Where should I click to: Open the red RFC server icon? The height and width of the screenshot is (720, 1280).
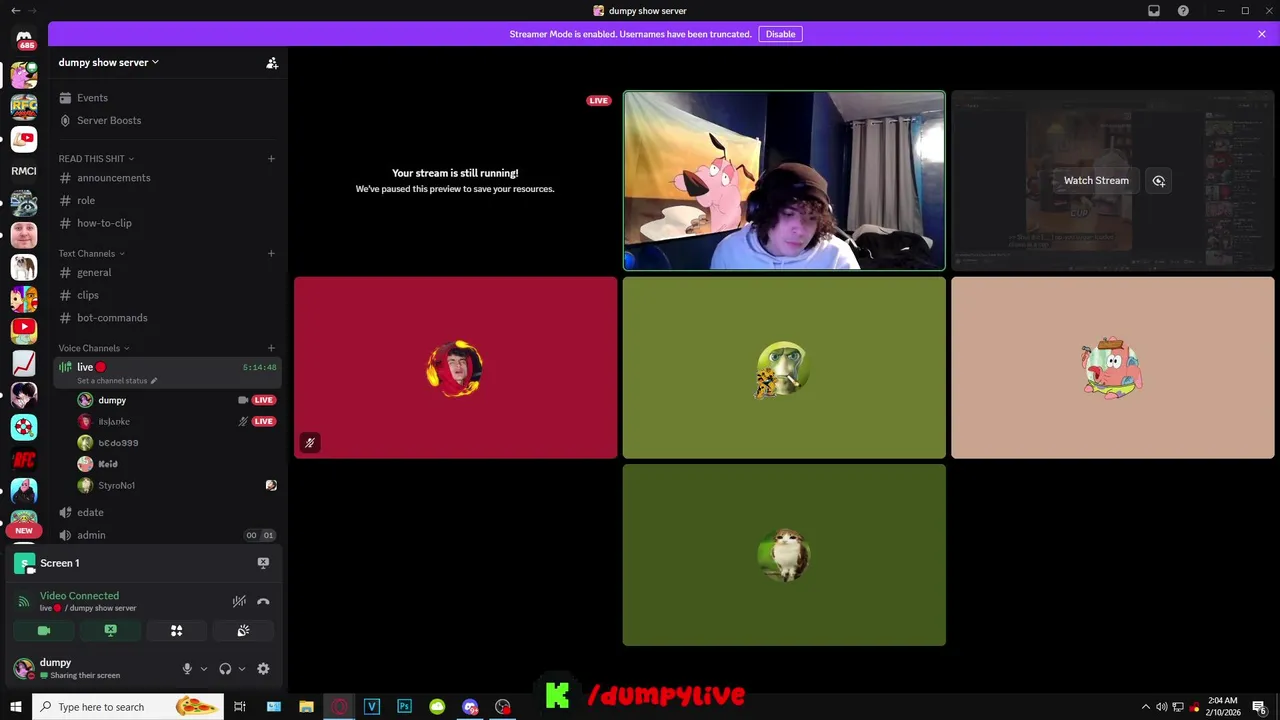click(x=24, y=460)
